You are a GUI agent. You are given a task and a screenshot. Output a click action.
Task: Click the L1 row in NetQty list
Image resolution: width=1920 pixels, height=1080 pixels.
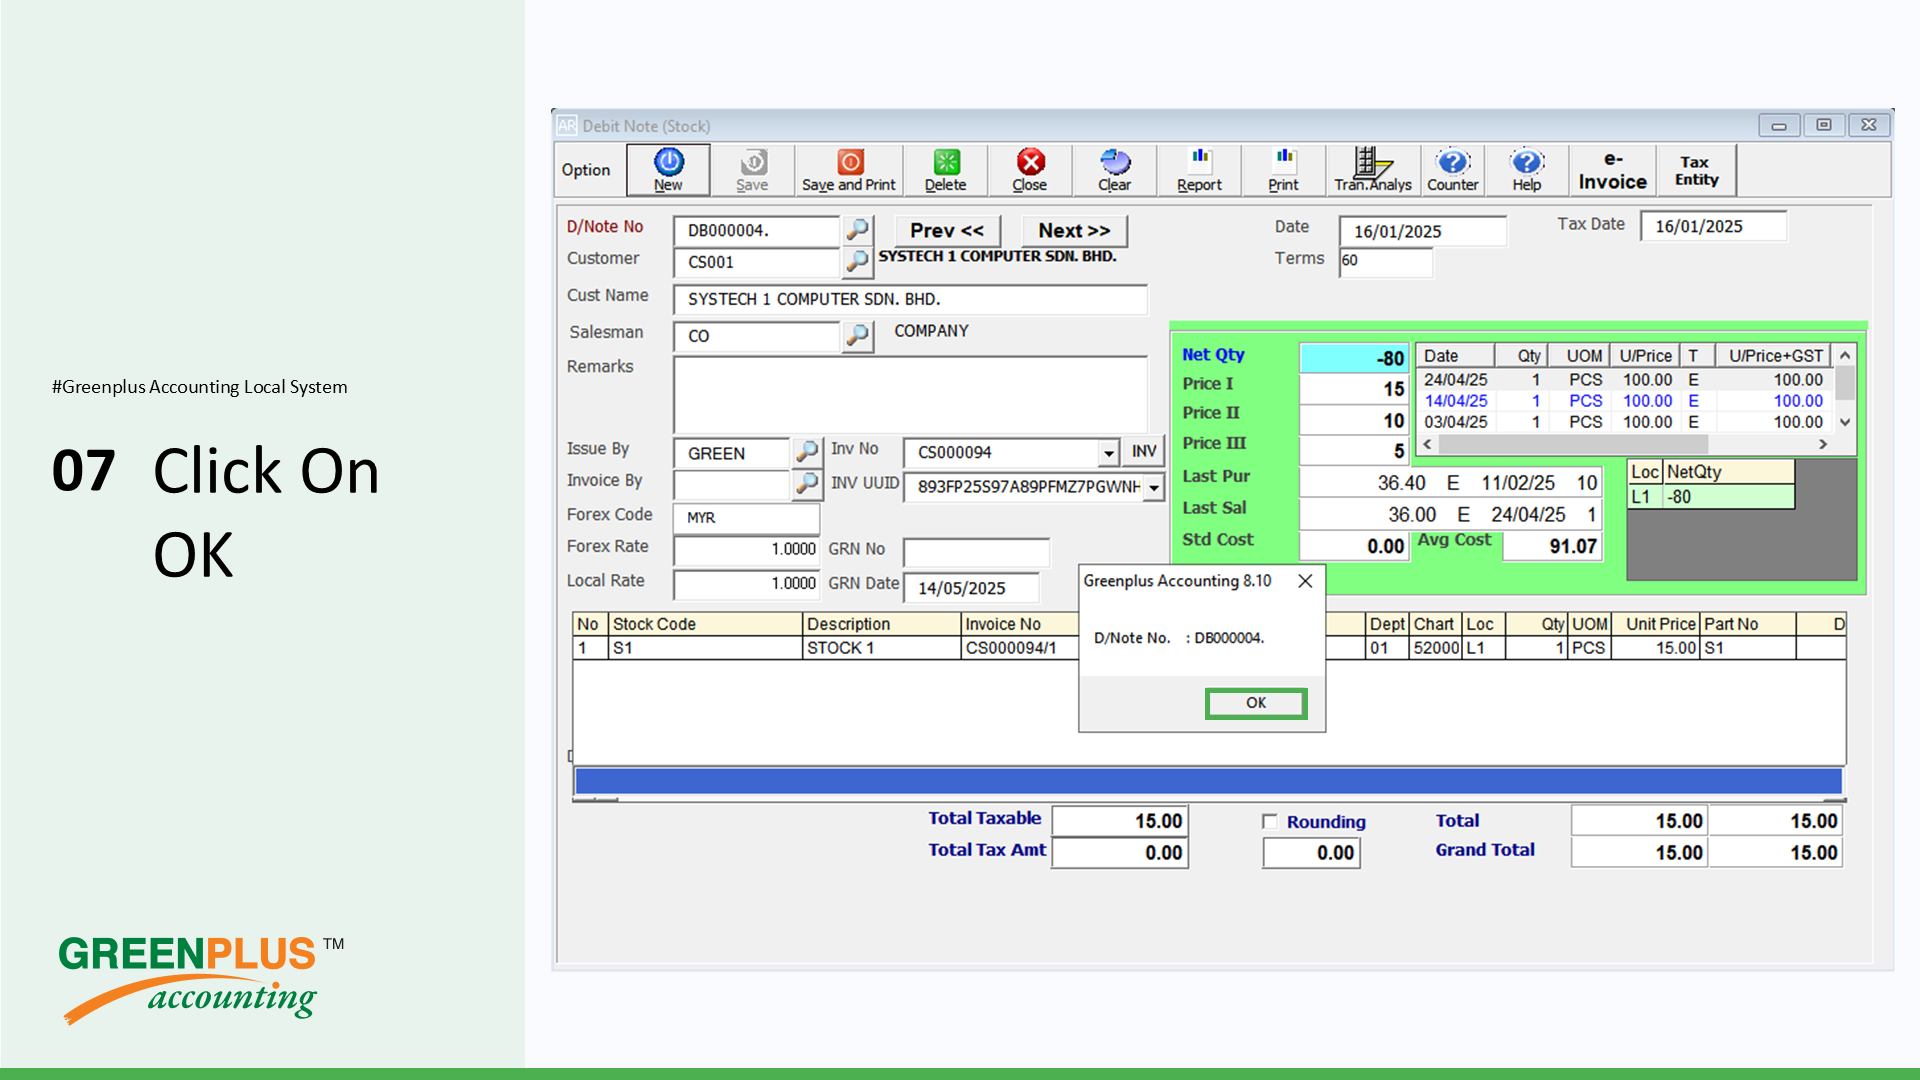click(1711, 497)
